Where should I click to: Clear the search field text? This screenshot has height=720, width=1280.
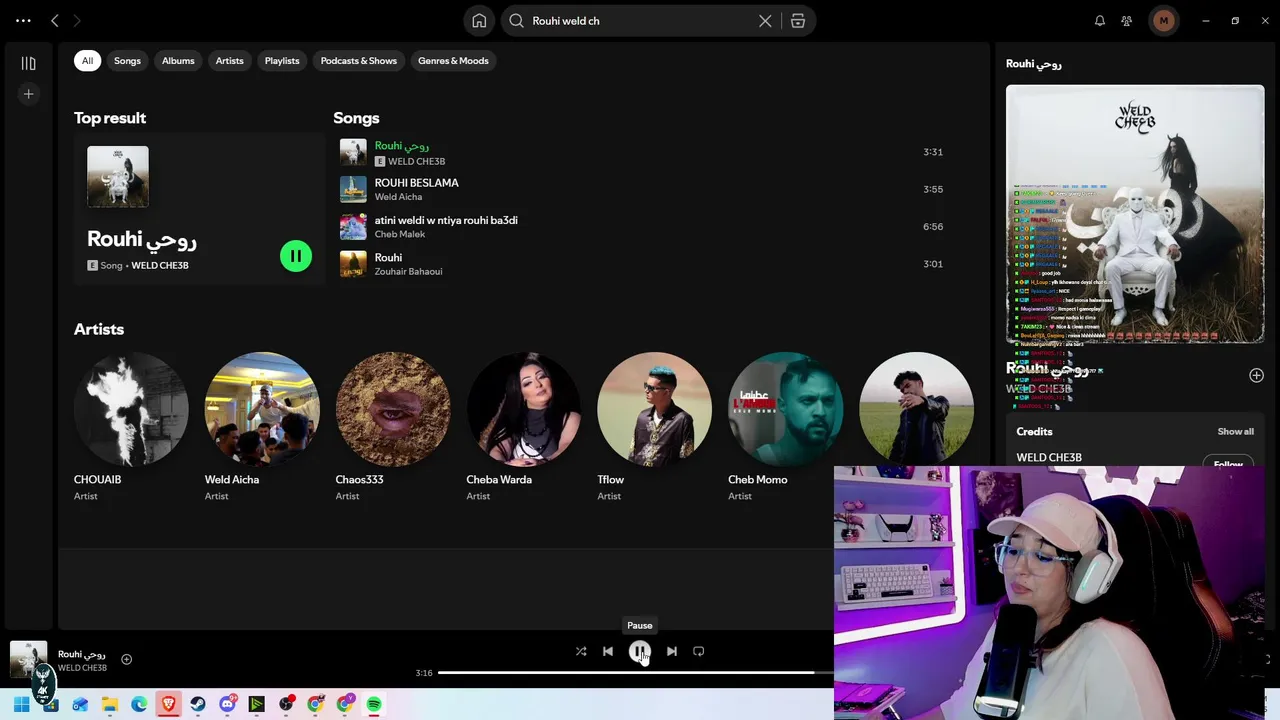coord(765,21)
